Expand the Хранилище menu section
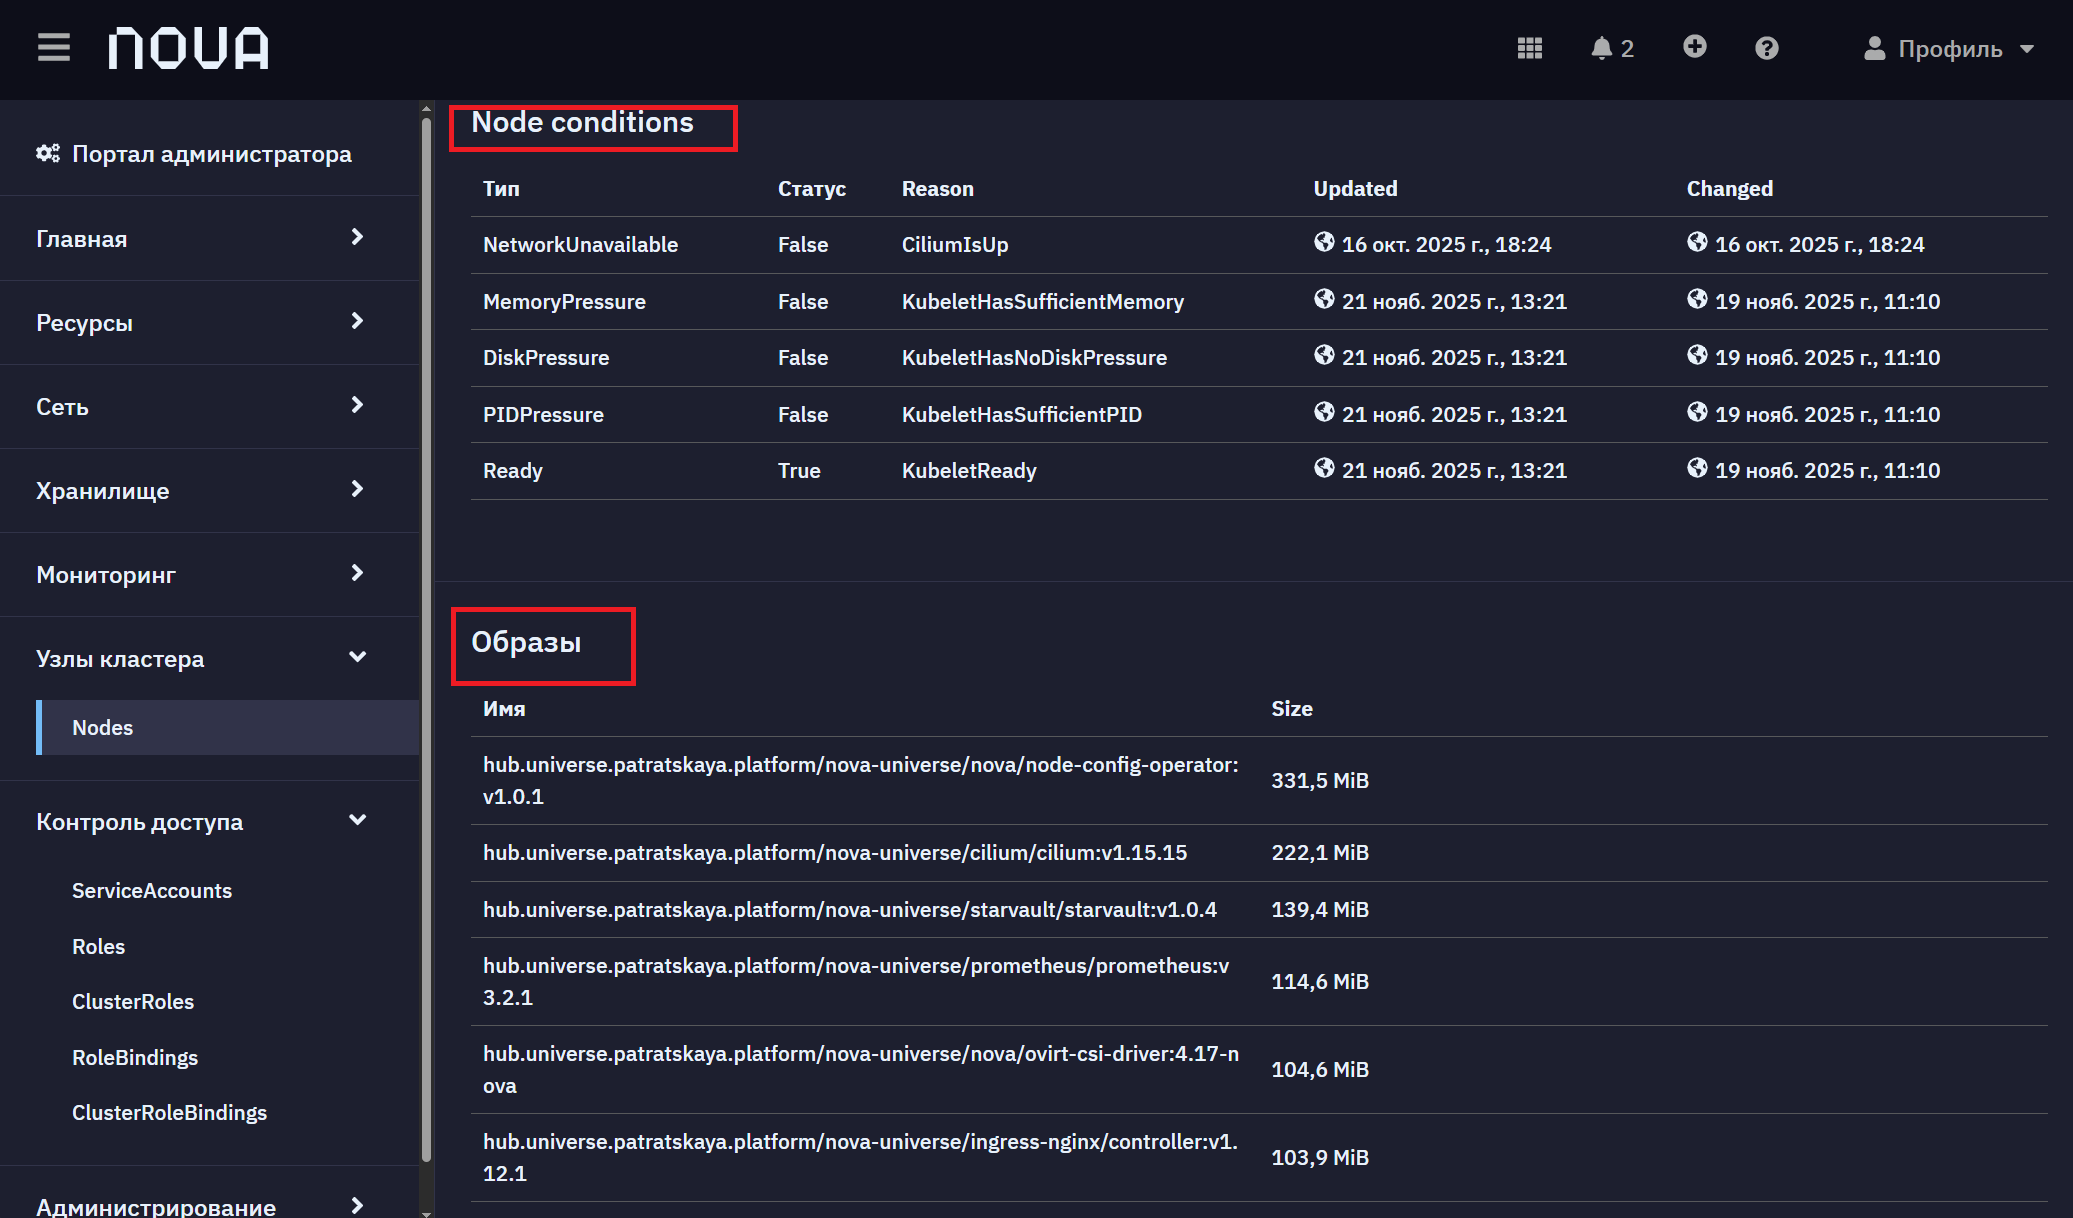The height and width of the screenshot is (1218, 2073). tap(209, 490)
